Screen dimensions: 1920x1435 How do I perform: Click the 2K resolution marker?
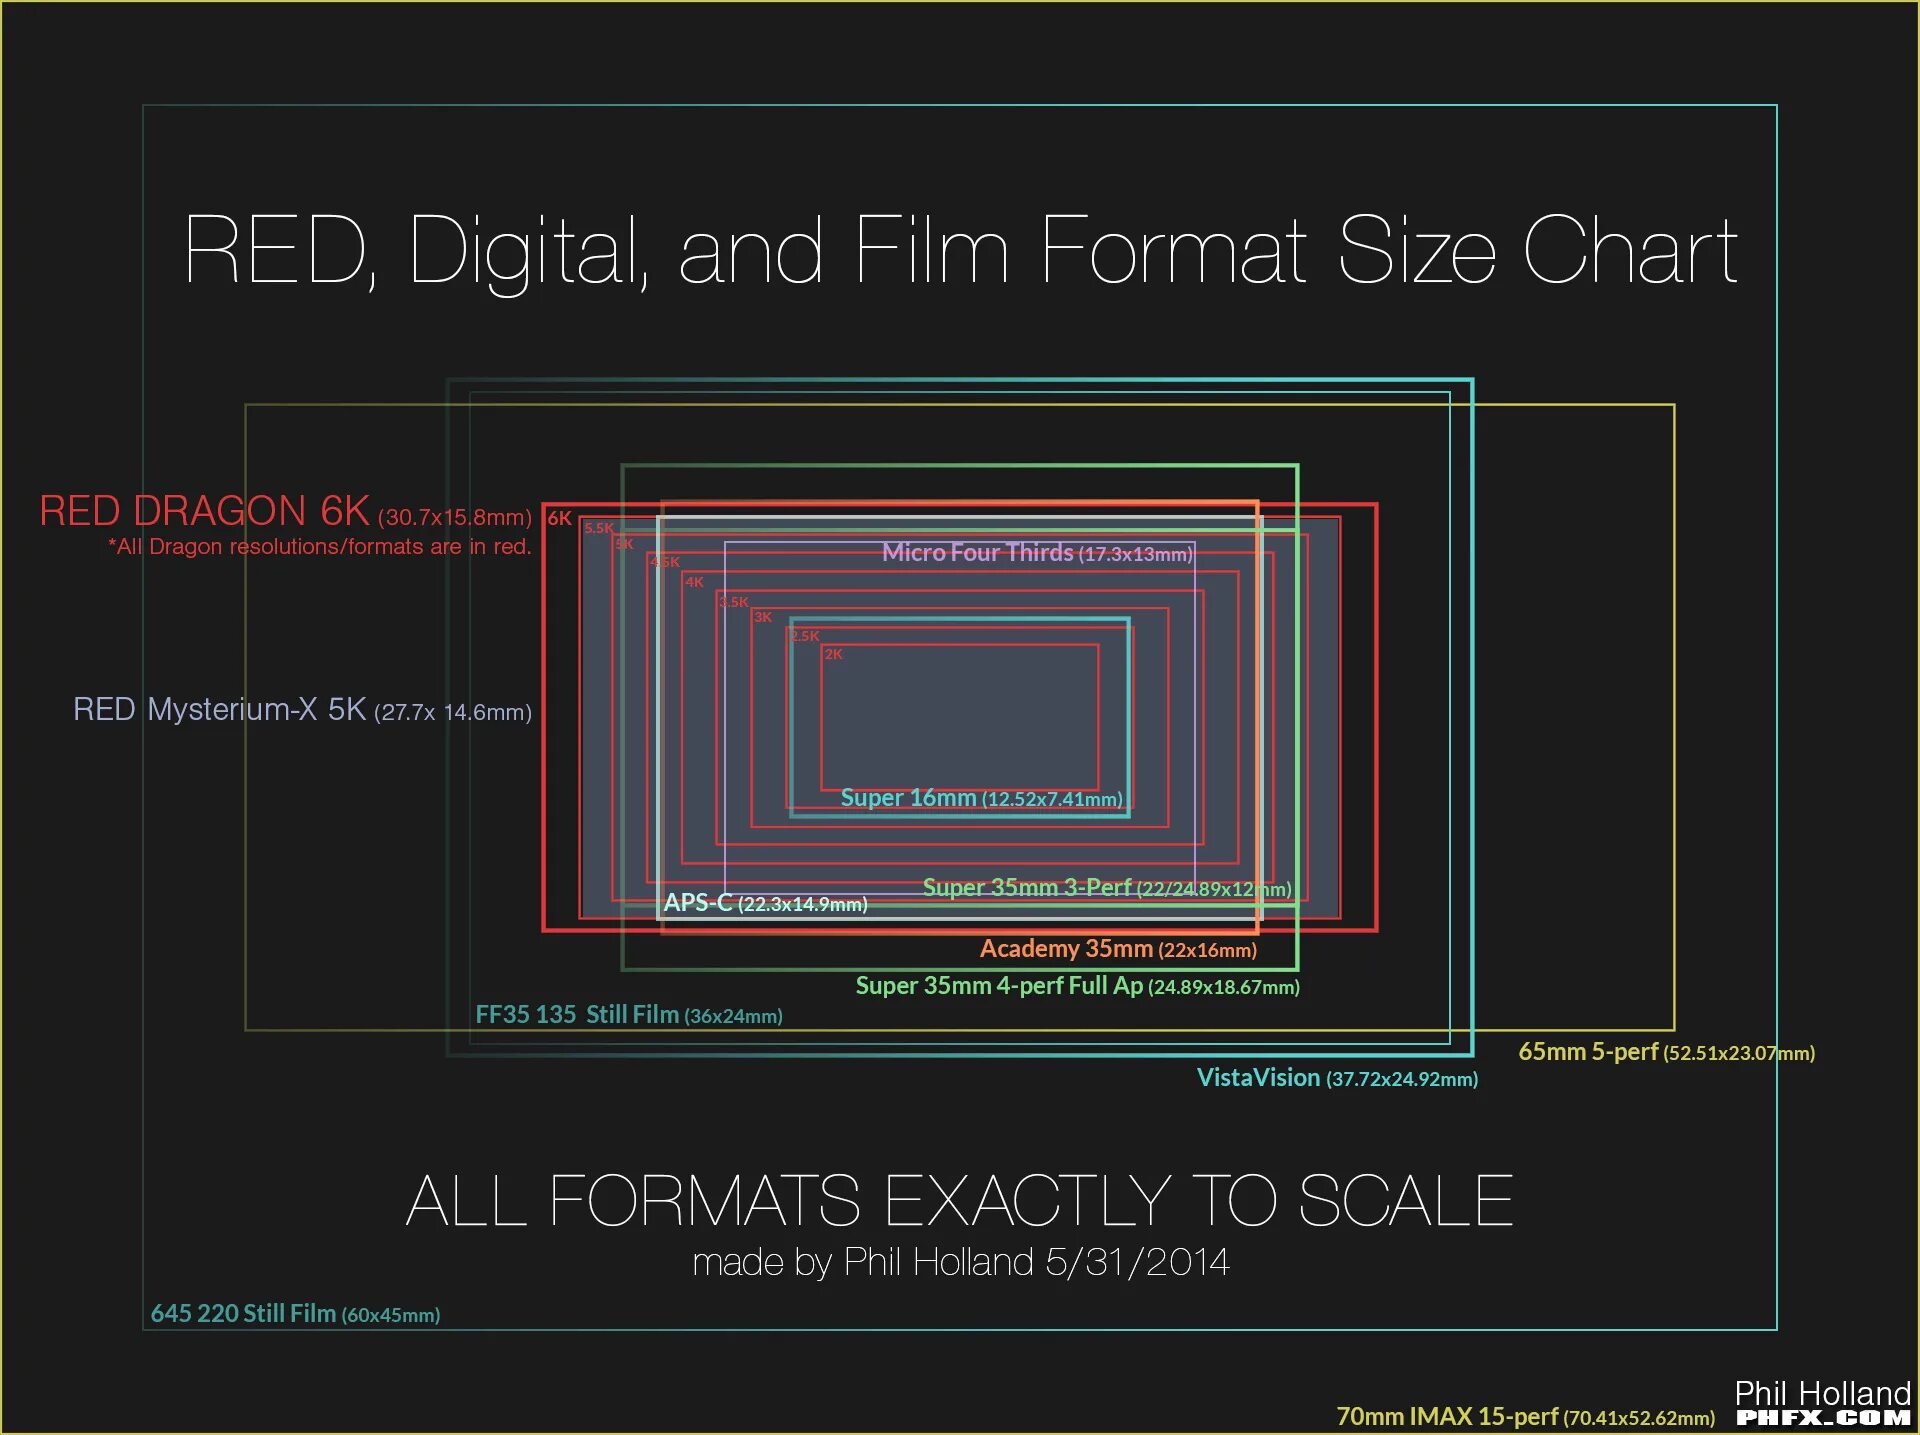pos(833,654)
